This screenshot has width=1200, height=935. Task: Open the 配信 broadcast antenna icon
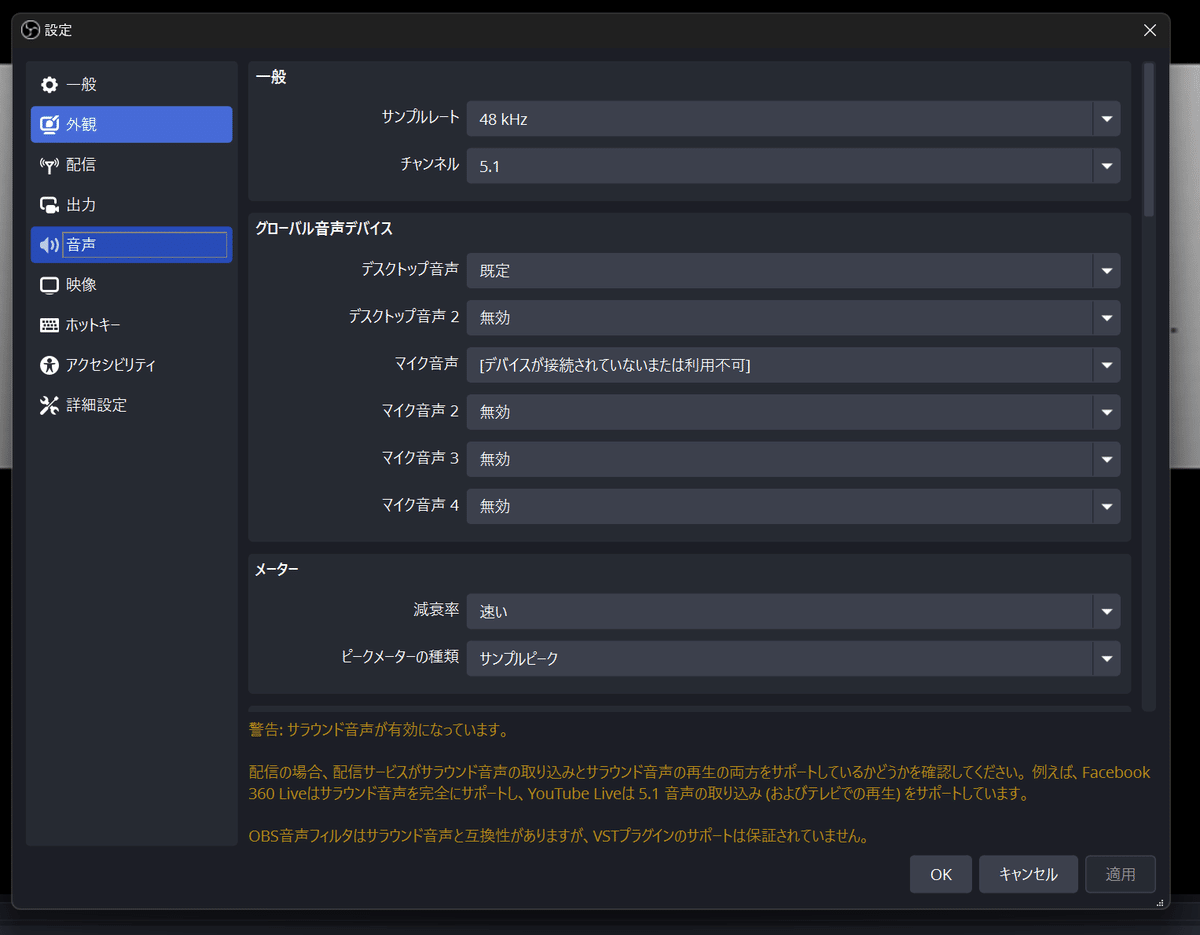(x=49, y=165)
